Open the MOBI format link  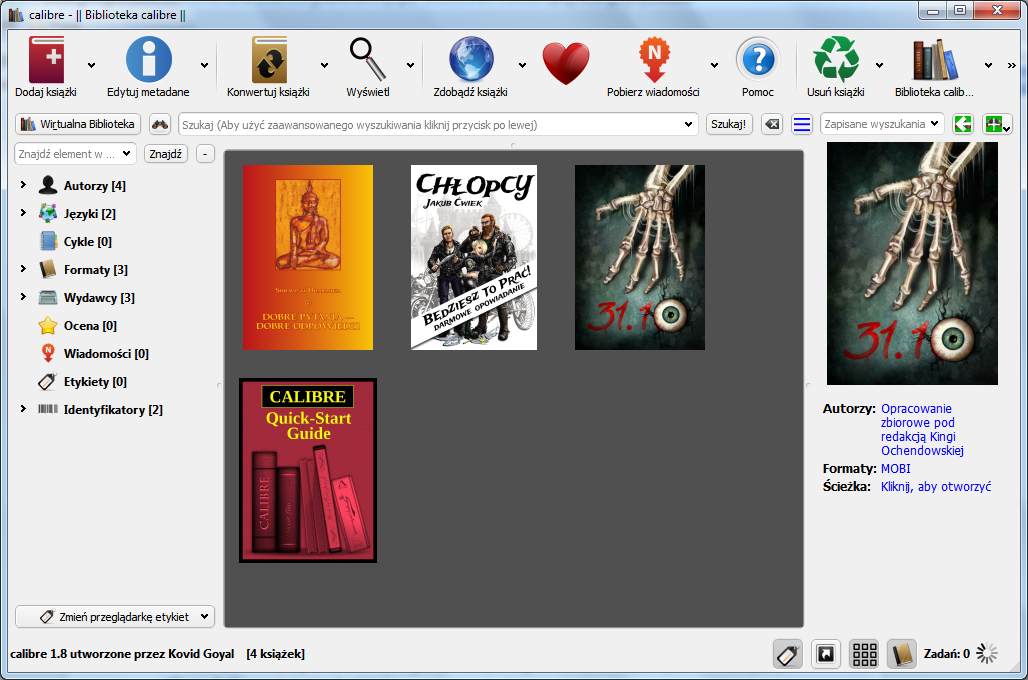pos(896,469)
